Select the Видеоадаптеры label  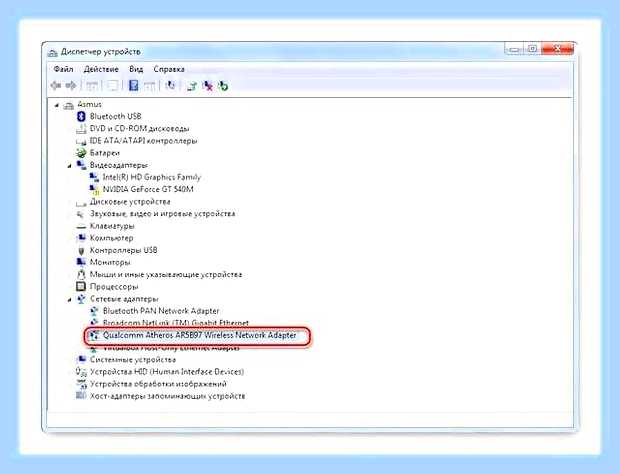click(x=119, y=165)
